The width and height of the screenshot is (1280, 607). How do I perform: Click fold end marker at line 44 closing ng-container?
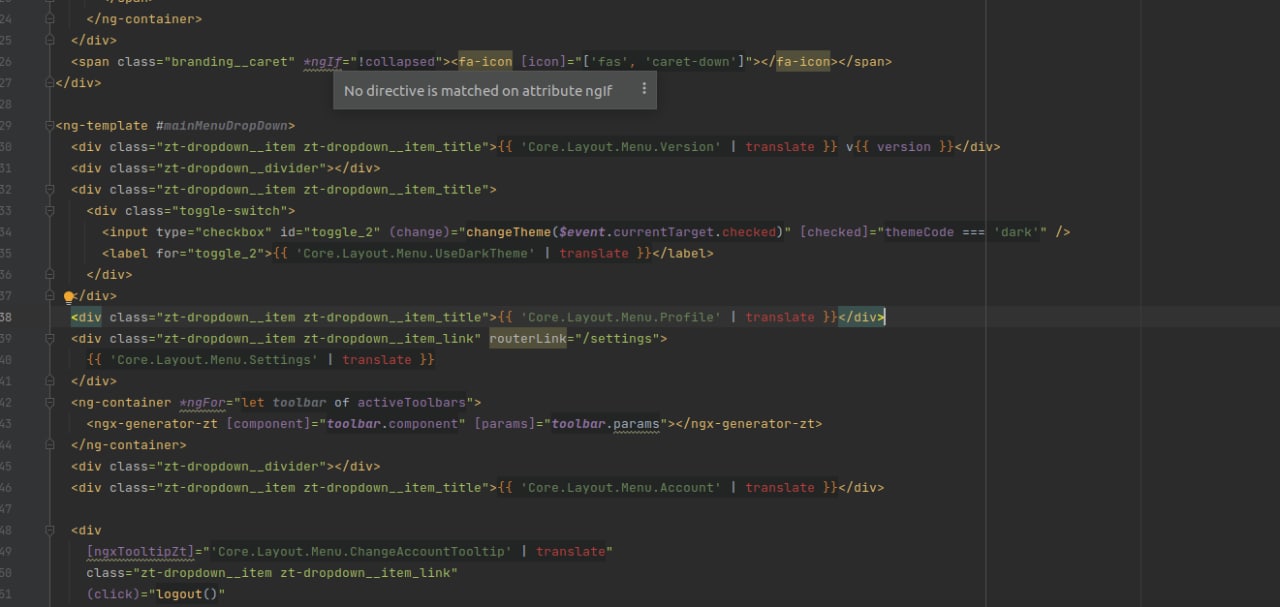[49, 445]
